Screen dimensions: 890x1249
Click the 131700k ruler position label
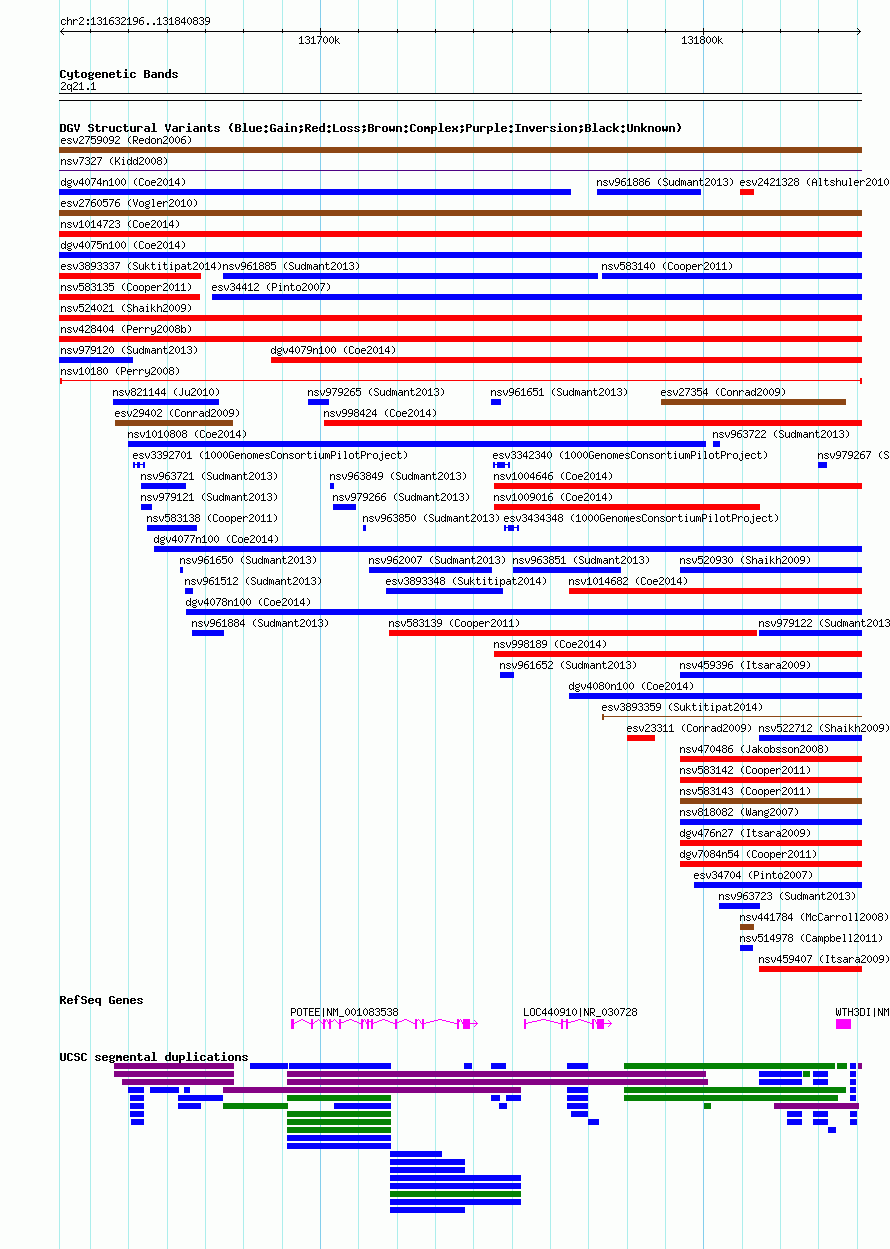pyautogui.click(x=319, y=40)
